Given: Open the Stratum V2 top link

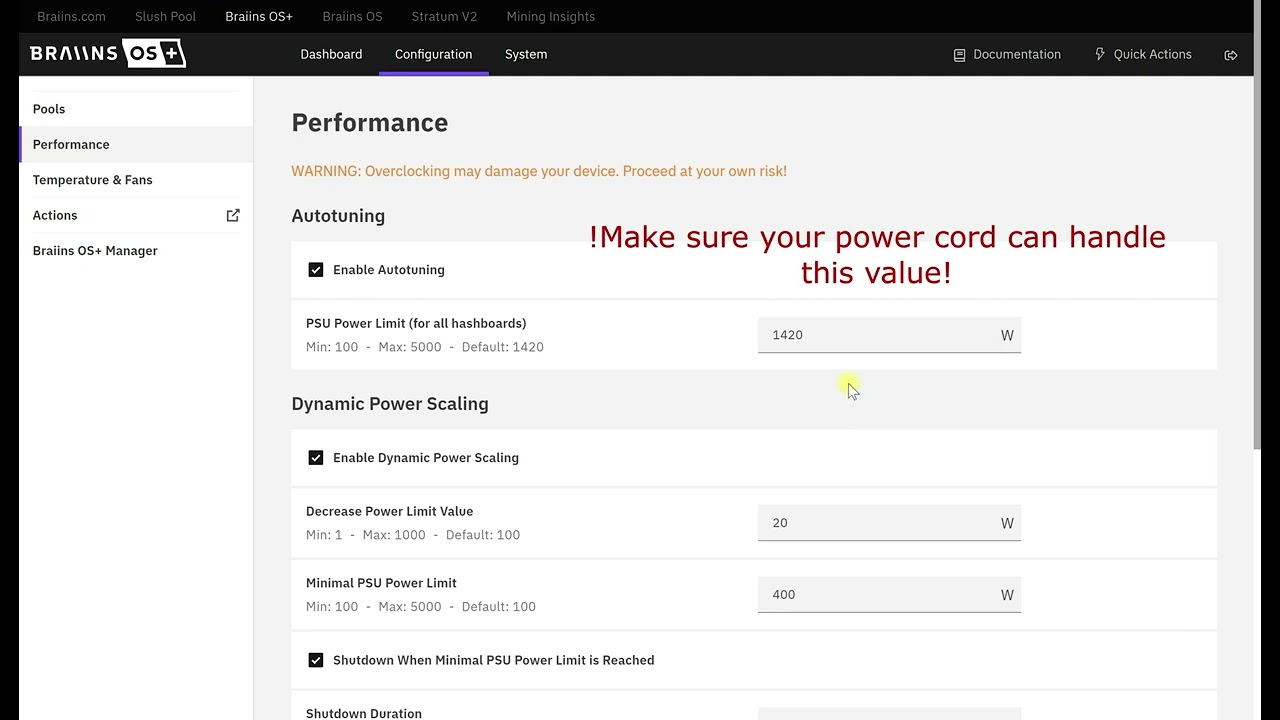Looking at the screenshot, I should (444, 16).
